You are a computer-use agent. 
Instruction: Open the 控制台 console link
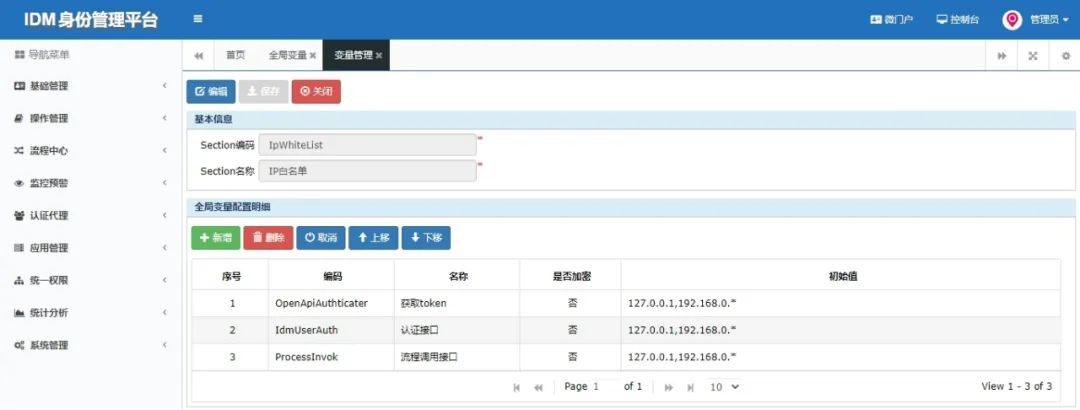958,20
